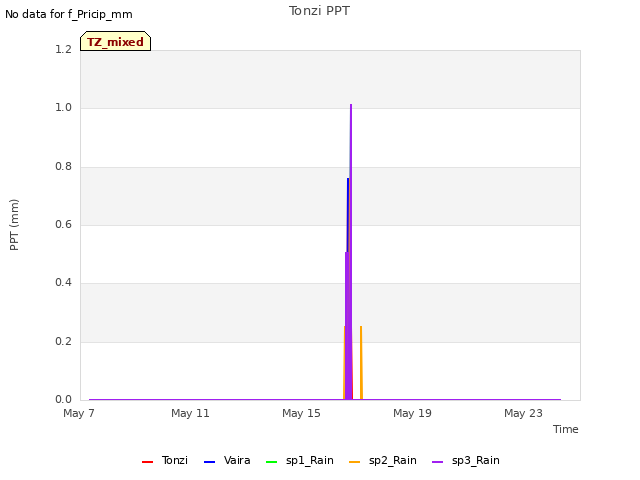Click the May 19 x-axis label
This screenshot has width=640, height=480.
[x=412, y=413]
